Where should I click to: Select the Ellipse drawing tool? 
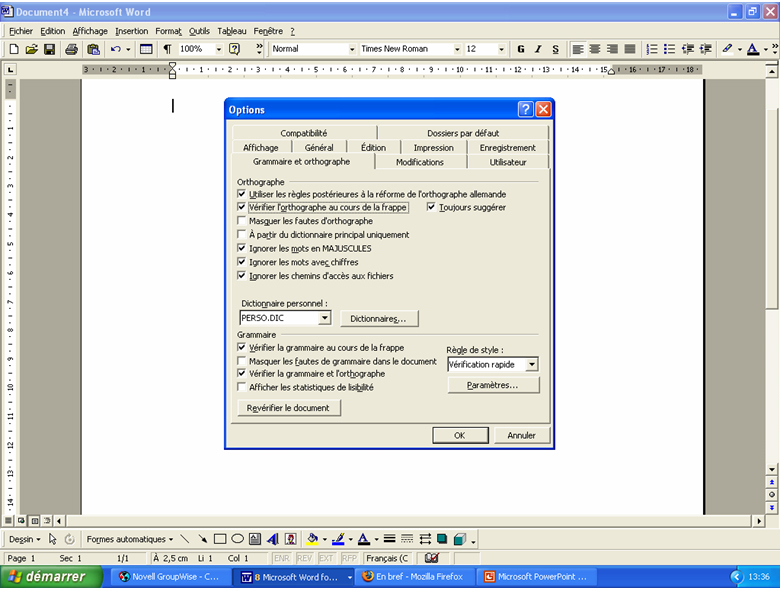pyautogui.click(x=238, y=539)
